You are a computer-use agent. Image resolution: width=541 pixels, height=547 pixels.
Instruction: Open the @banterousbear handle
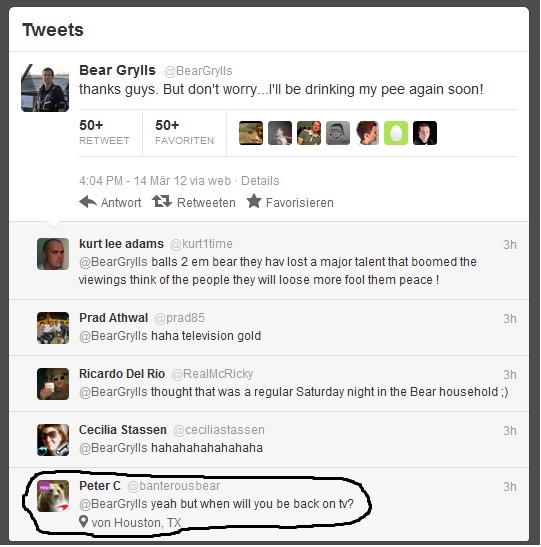(174, 486)
